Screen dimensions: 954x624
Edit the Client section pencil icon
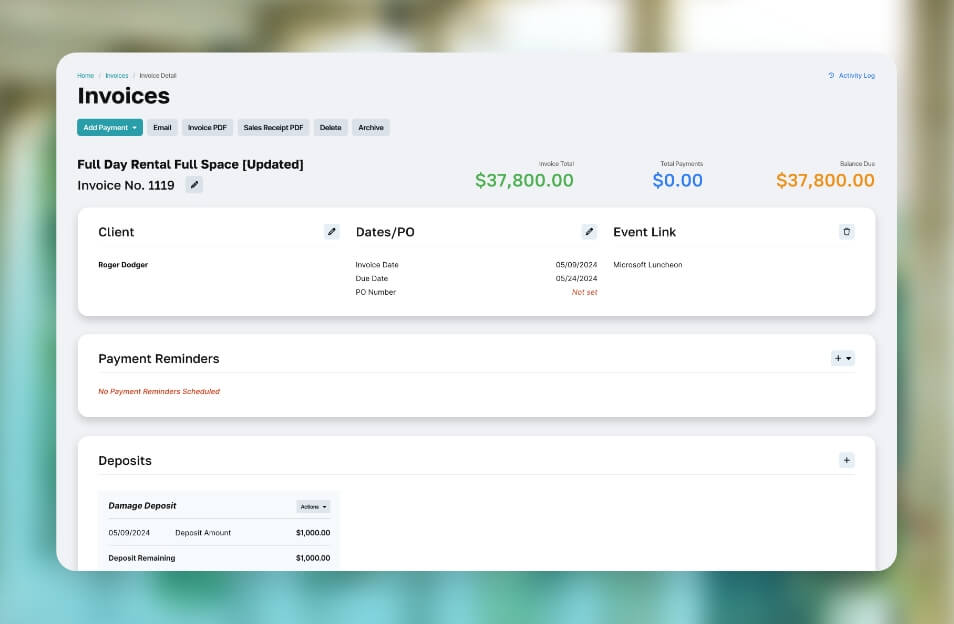tap(332, 232)
